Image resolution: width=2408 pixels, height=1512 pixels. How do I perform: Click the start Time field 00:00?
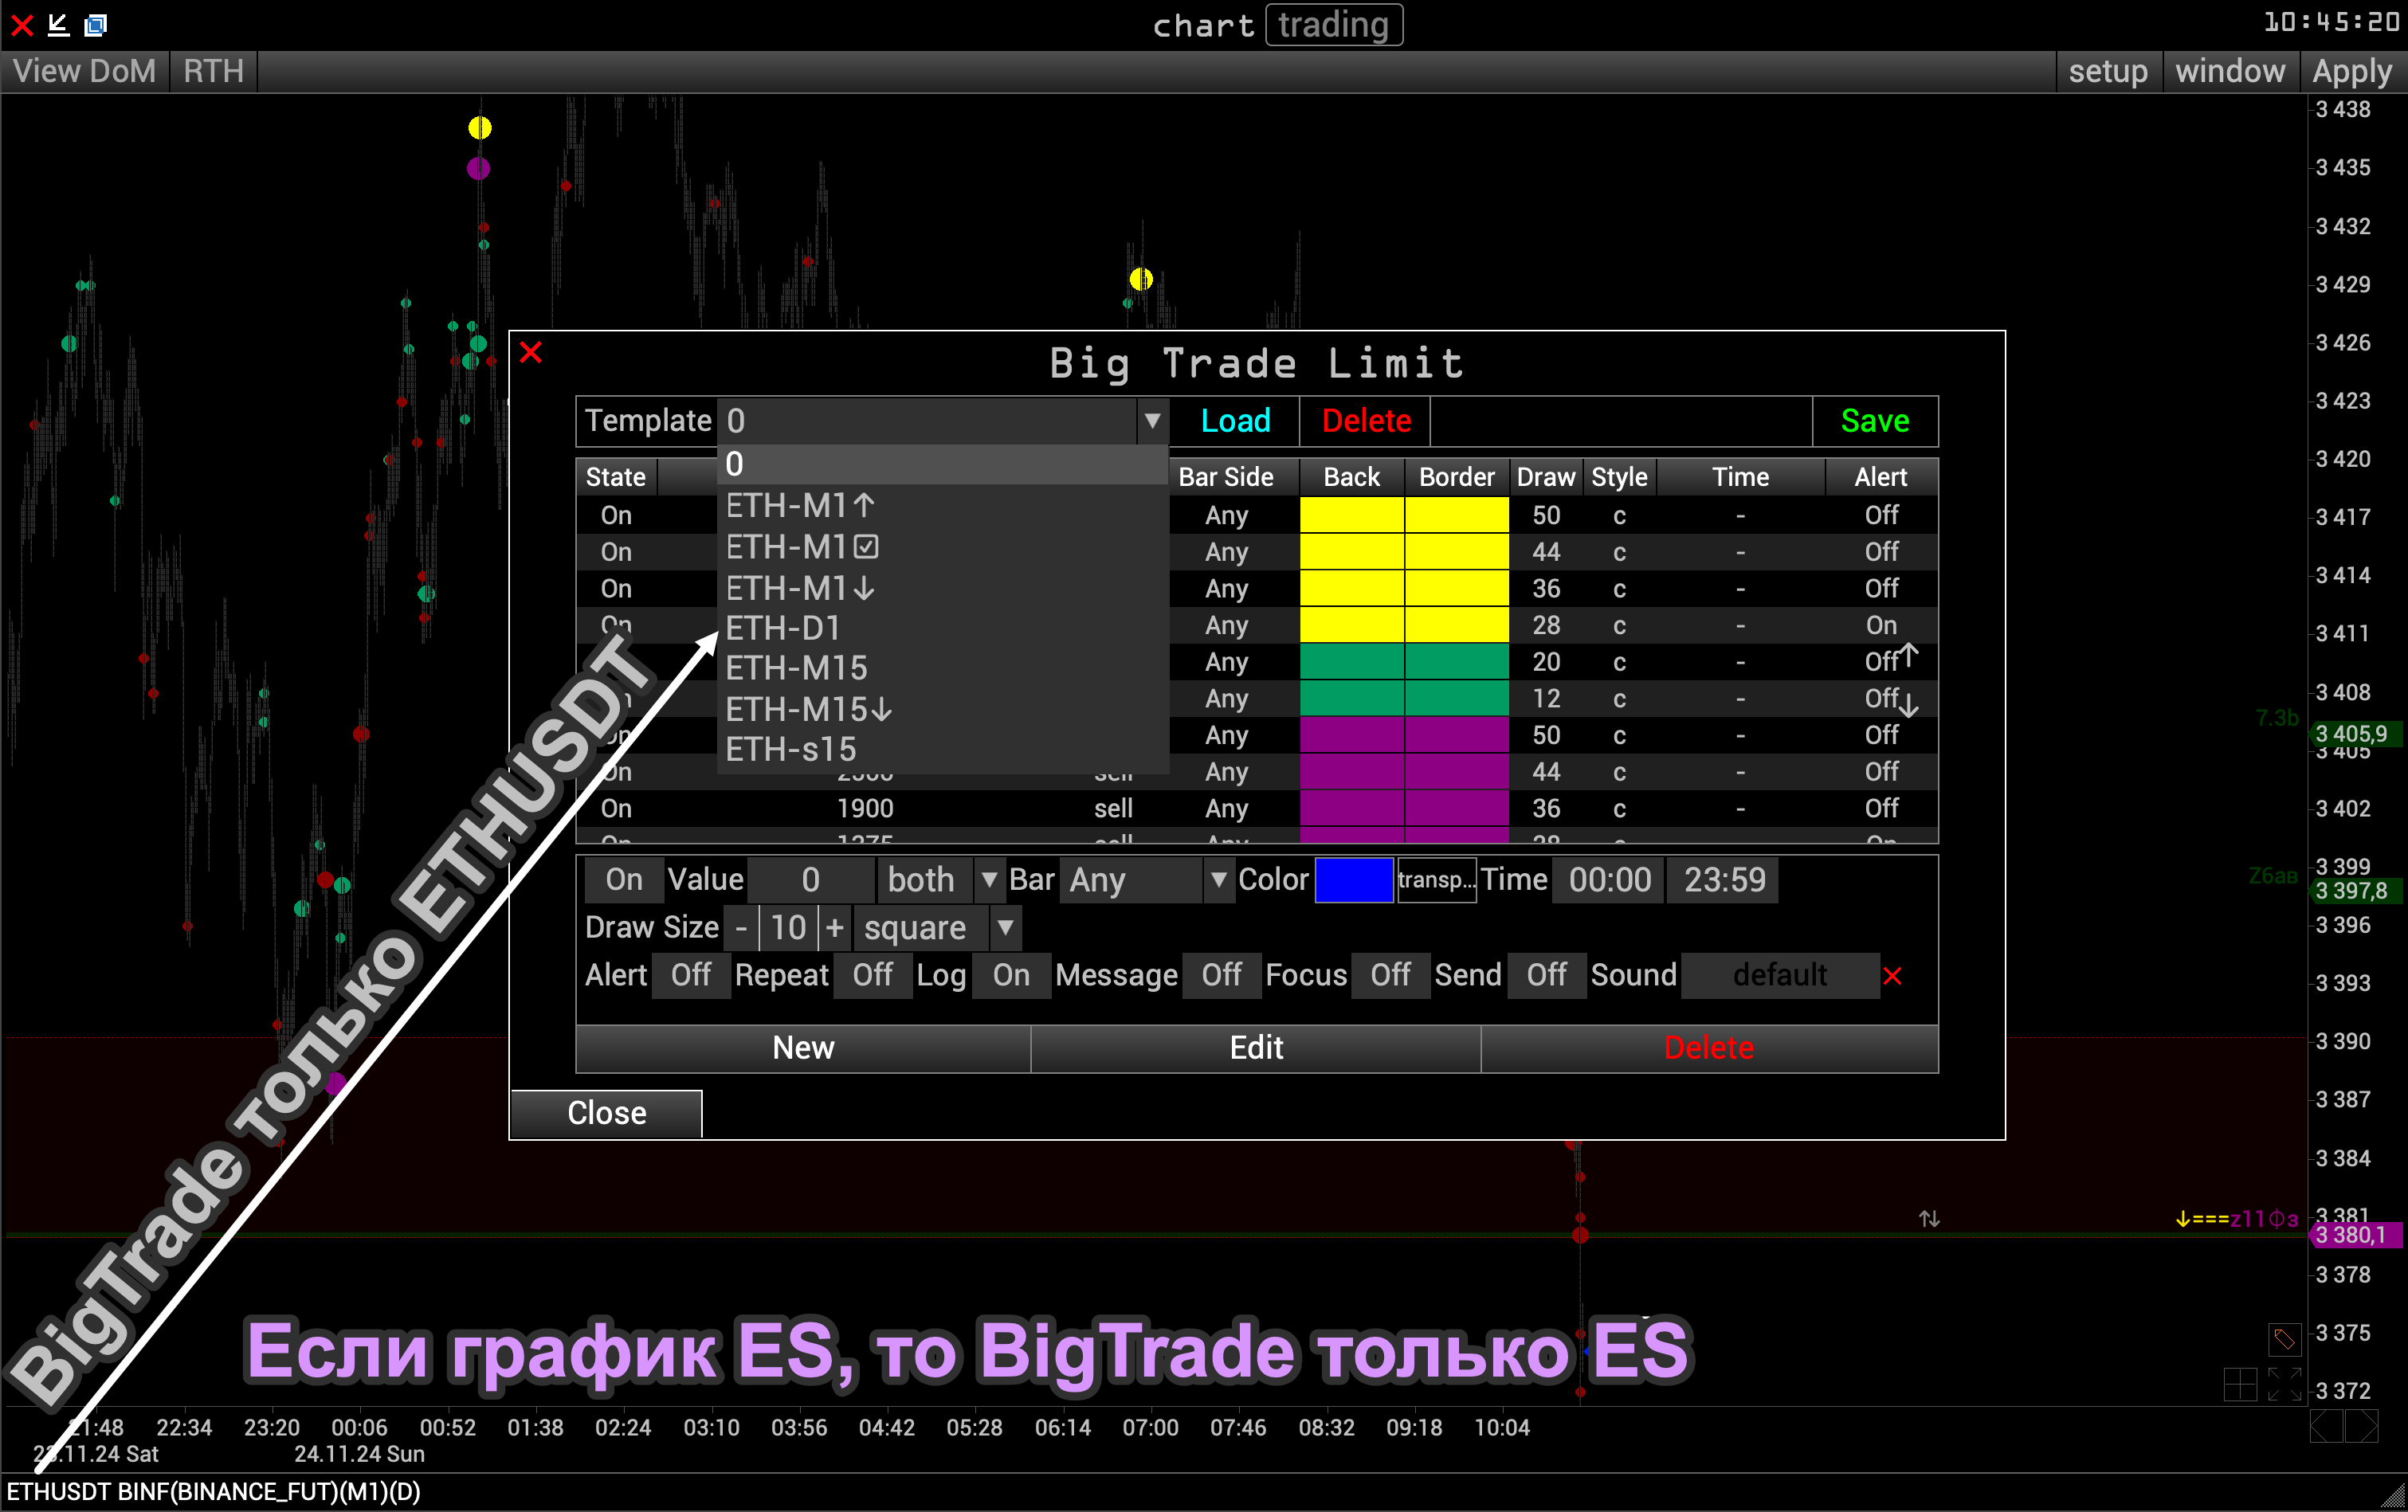(1609, 880)
